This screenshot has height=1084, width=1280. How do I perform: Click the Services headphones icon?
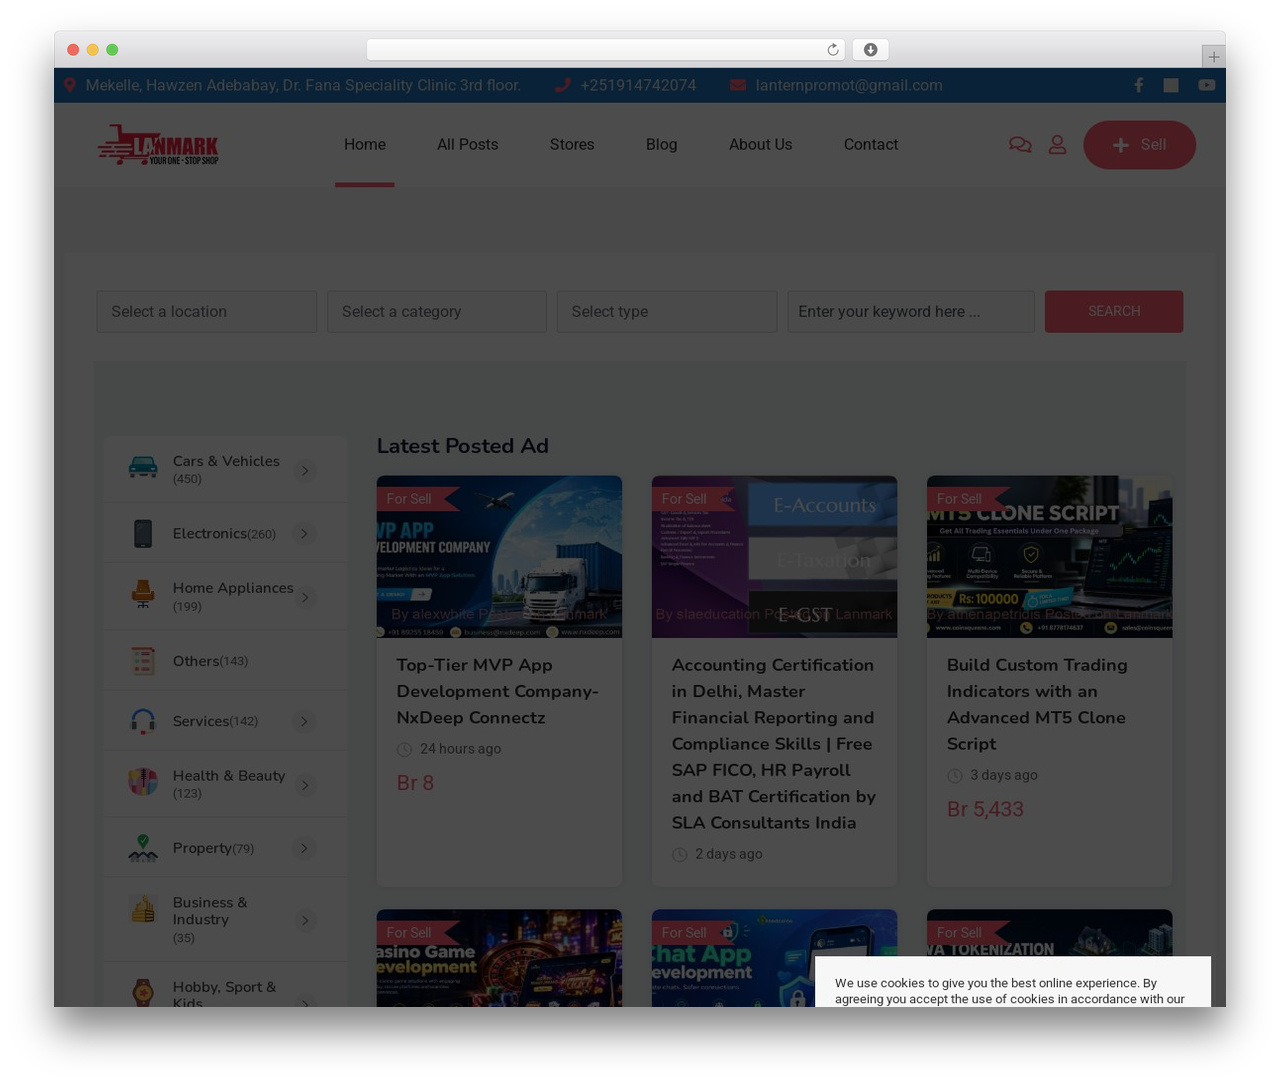pyautogui.click(x=143, y=721)
